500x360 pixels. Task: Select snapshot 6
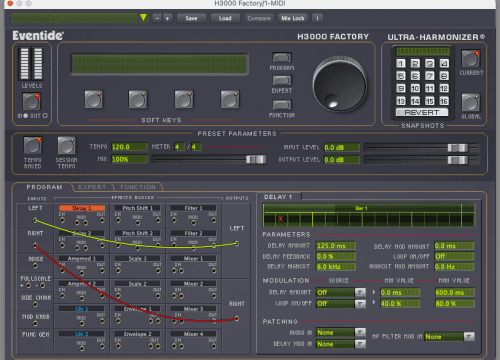415,76
